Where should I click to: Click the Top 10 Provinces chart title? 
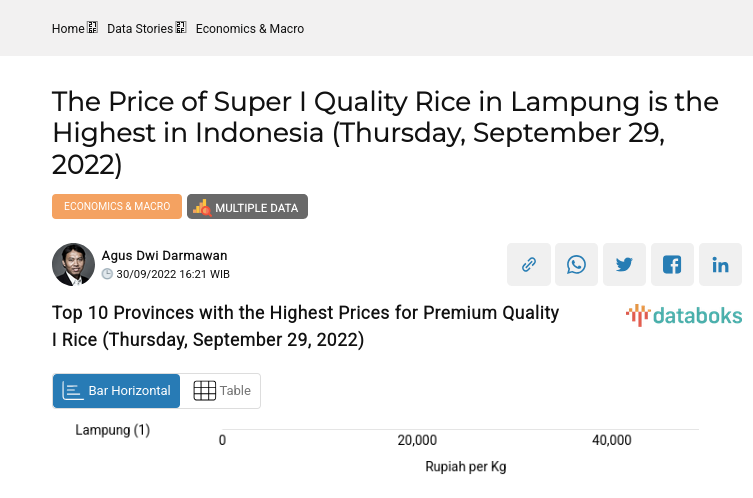tap(306, 326)
